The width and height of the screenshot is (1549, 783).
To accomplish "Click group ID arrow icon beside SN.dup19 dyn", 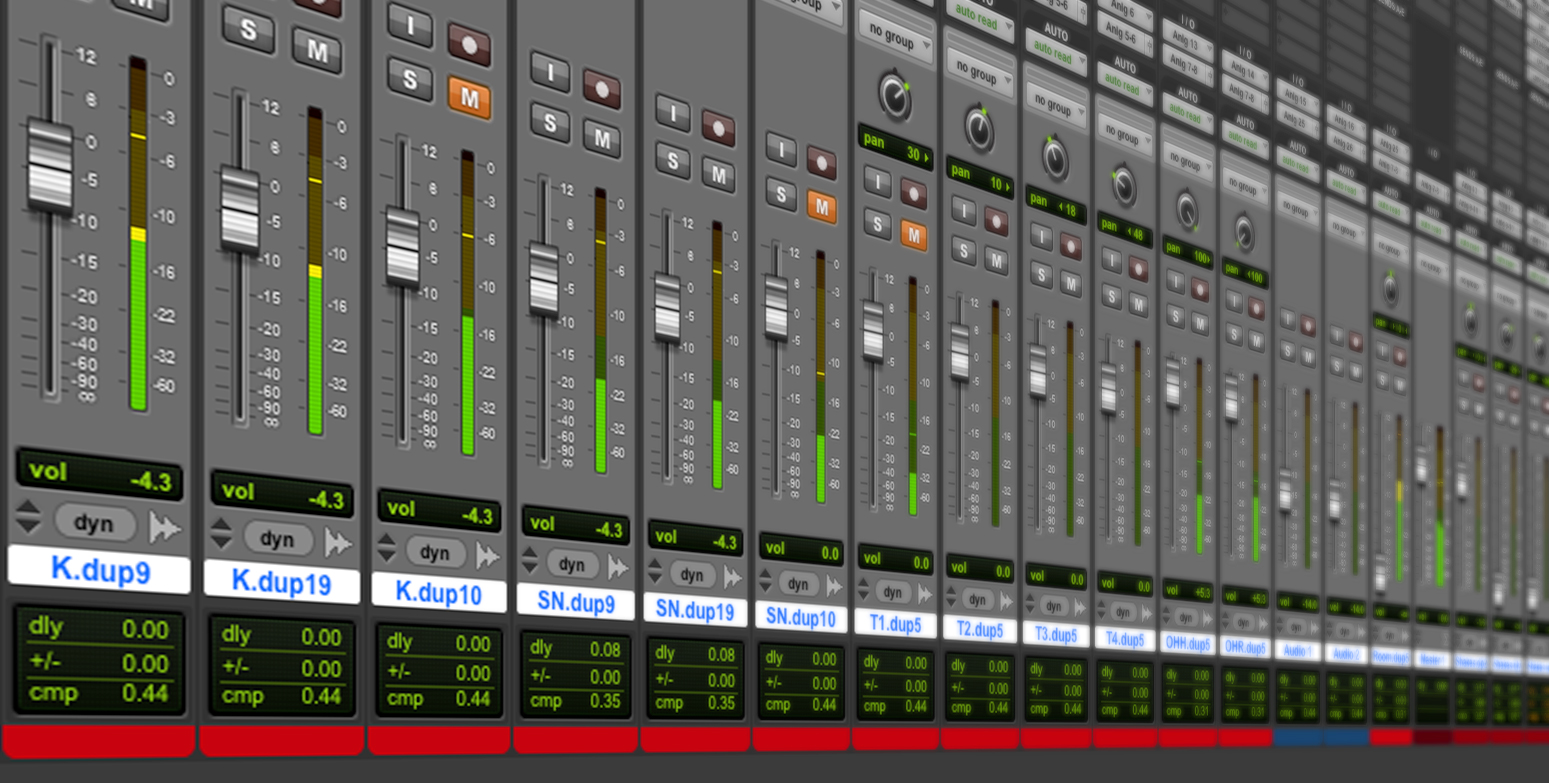I will (732, 578).
